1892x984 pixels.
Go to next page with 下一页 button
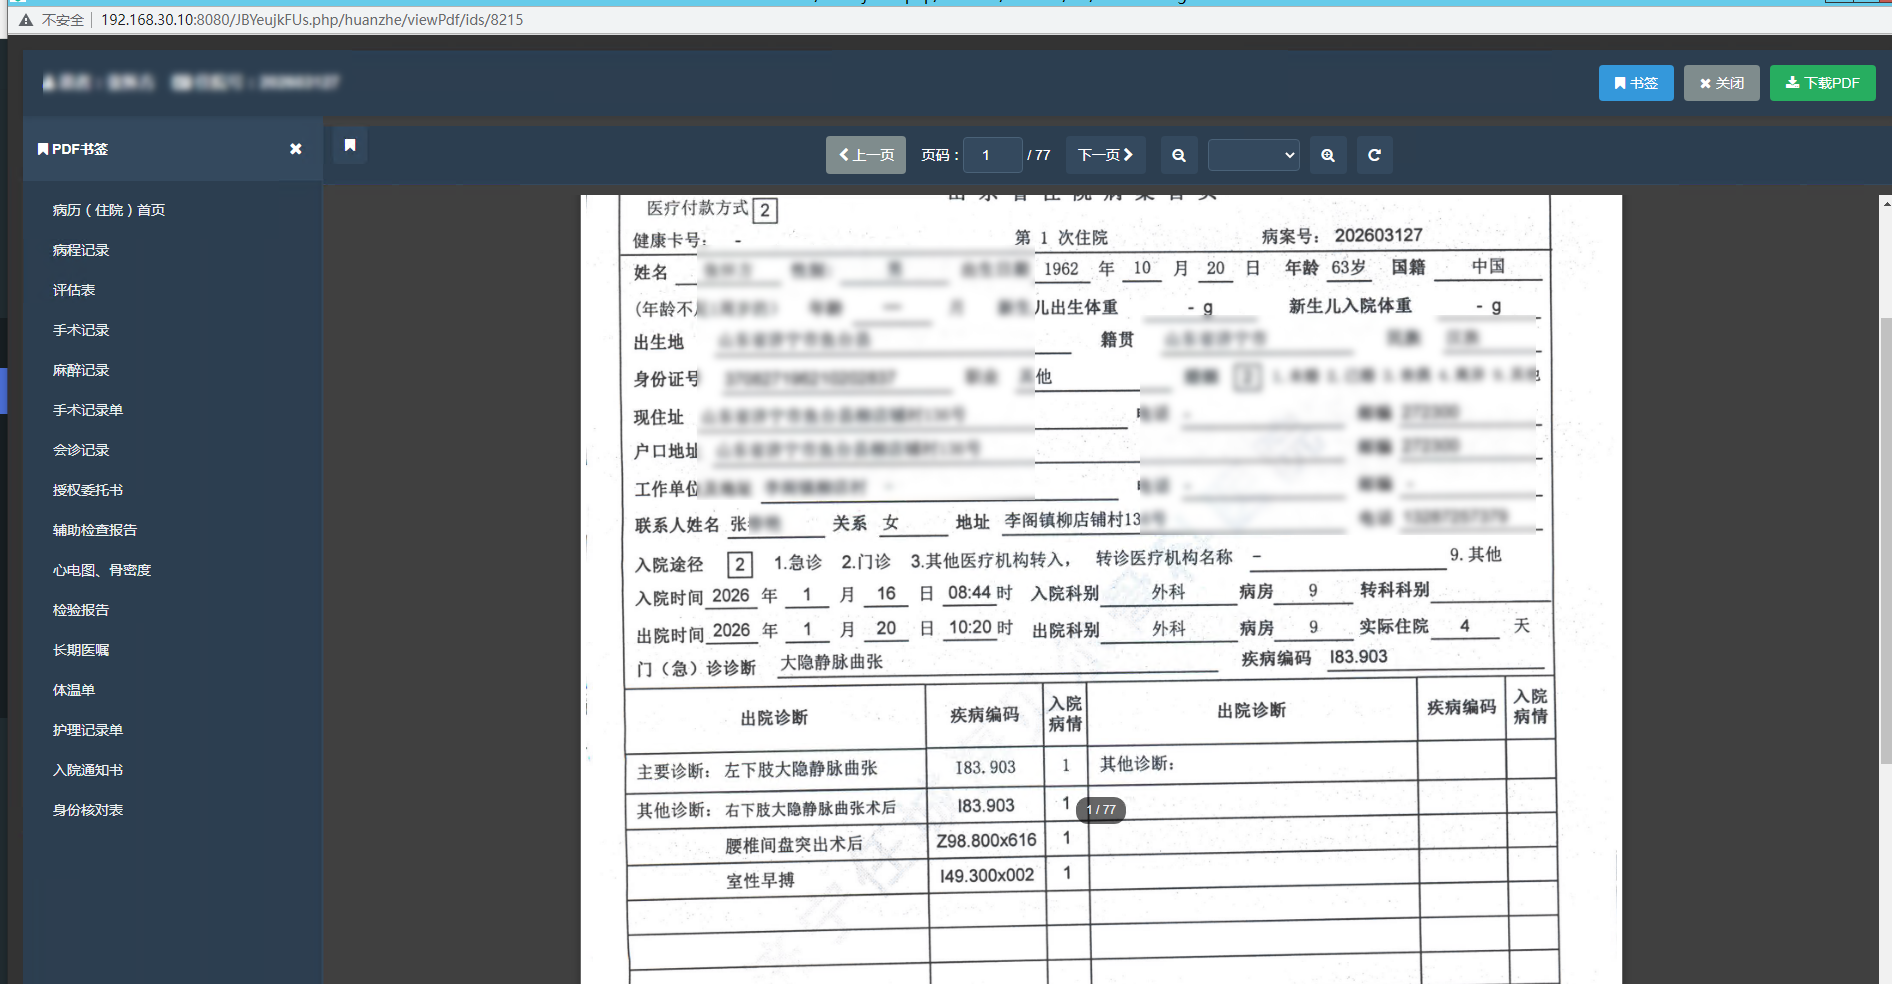tap(1104, 155)
